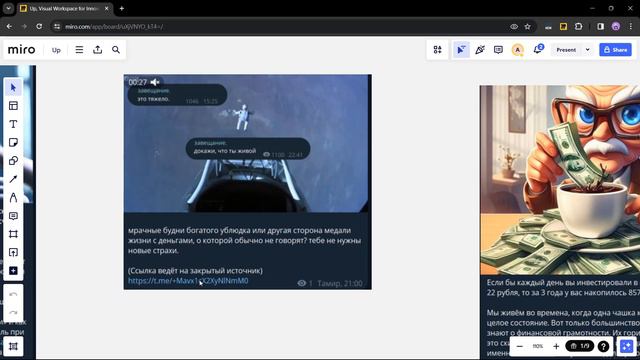Image resolution: width=640 pixels, height=360 pixels.
Task: Select the Frame tool
Action: tap(13, 234)
